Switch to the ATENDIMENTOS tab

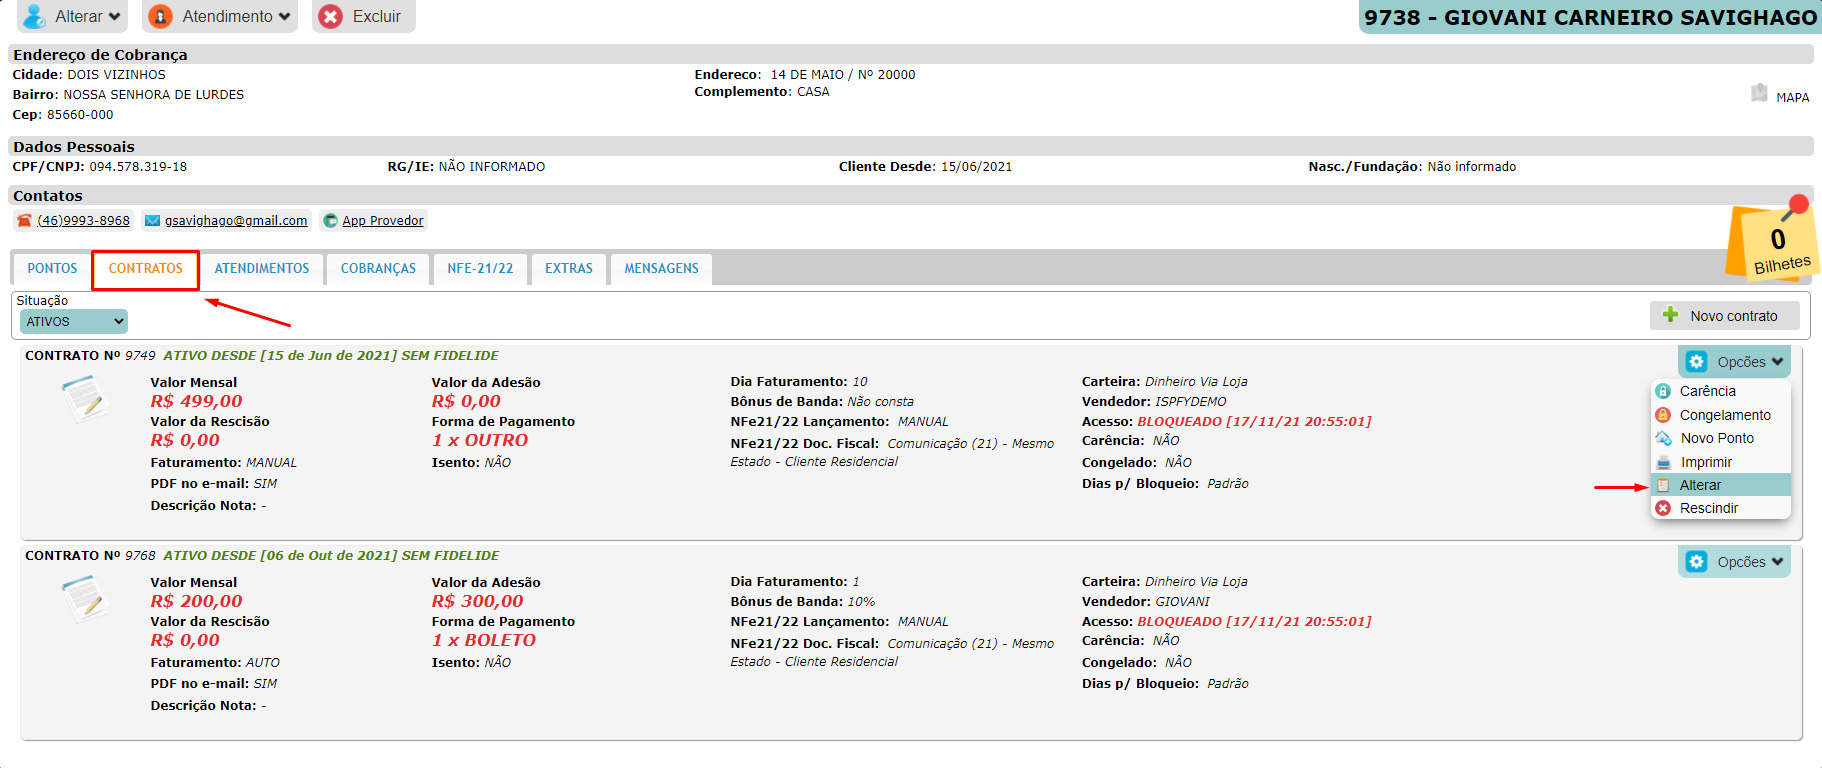point(262,269)
